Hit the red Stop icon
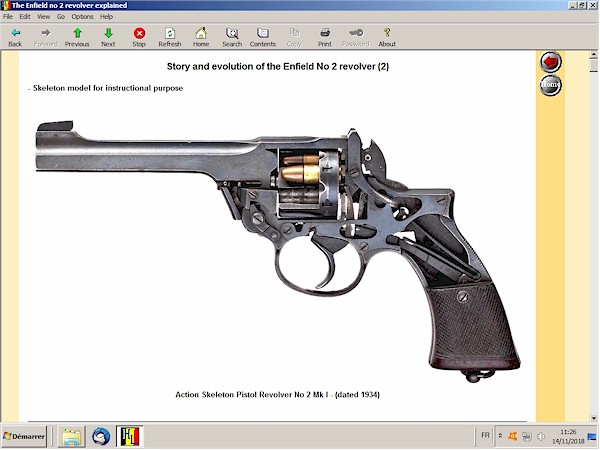600x450 pixels. coord(139,37)
